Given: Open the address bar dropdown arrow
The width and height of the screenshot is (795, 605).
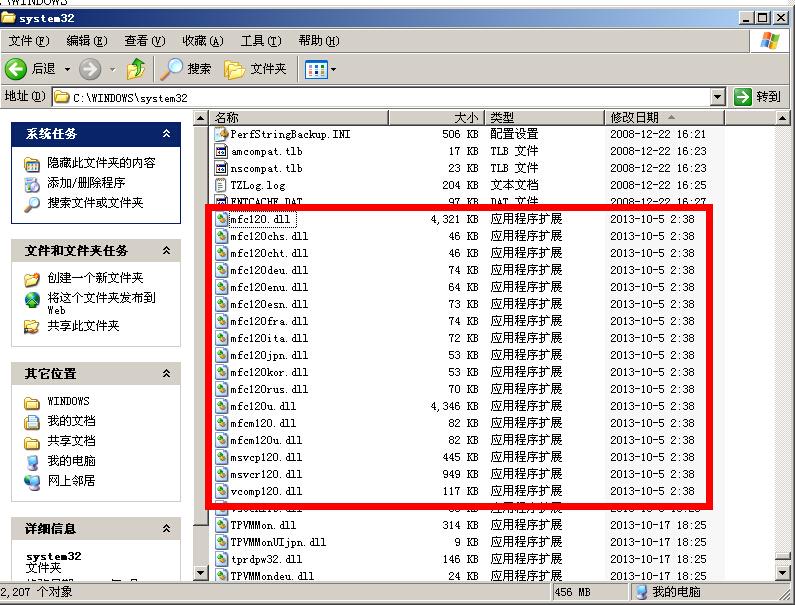Looking at the screenshot, I should click(x=717, y=96).
